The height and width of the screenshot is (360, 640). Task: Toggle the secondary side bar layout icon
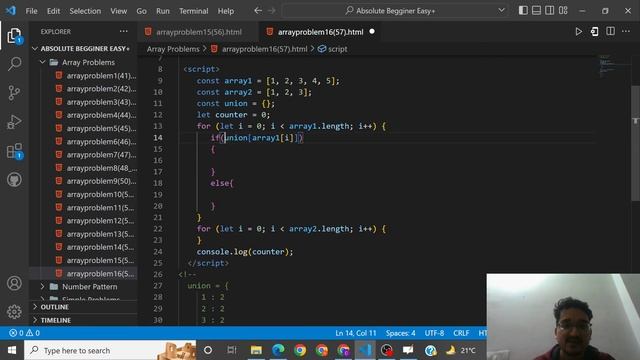[x=550, y=11]
